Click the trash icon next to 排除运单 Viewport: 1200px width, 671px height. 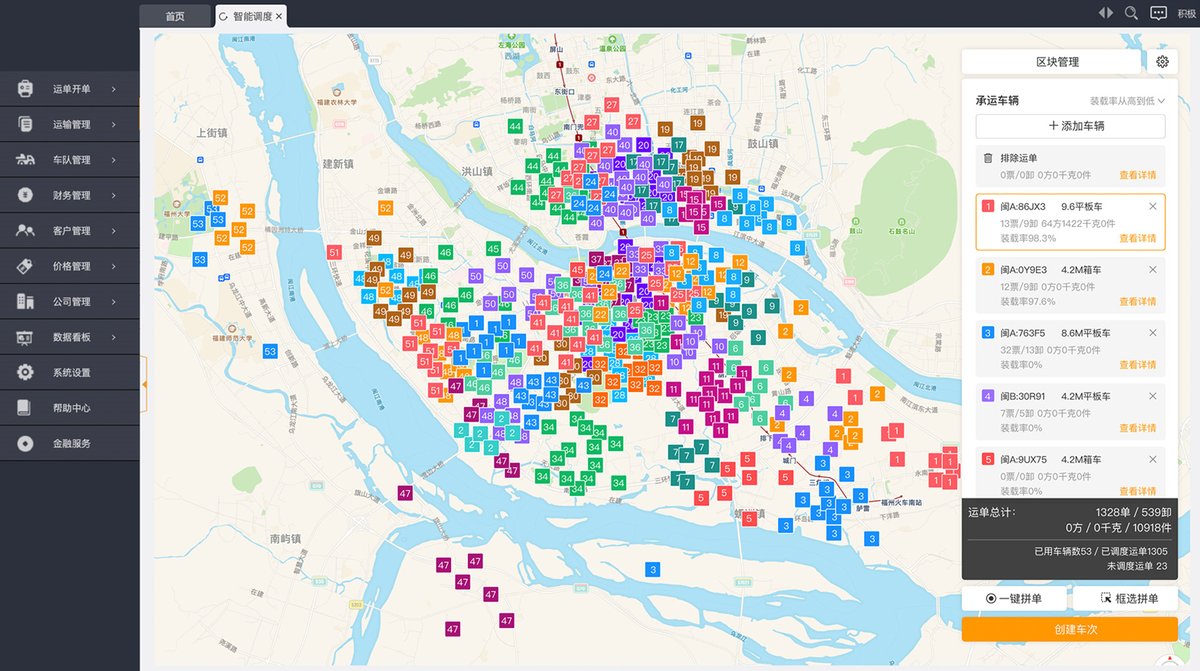[988, 158]
